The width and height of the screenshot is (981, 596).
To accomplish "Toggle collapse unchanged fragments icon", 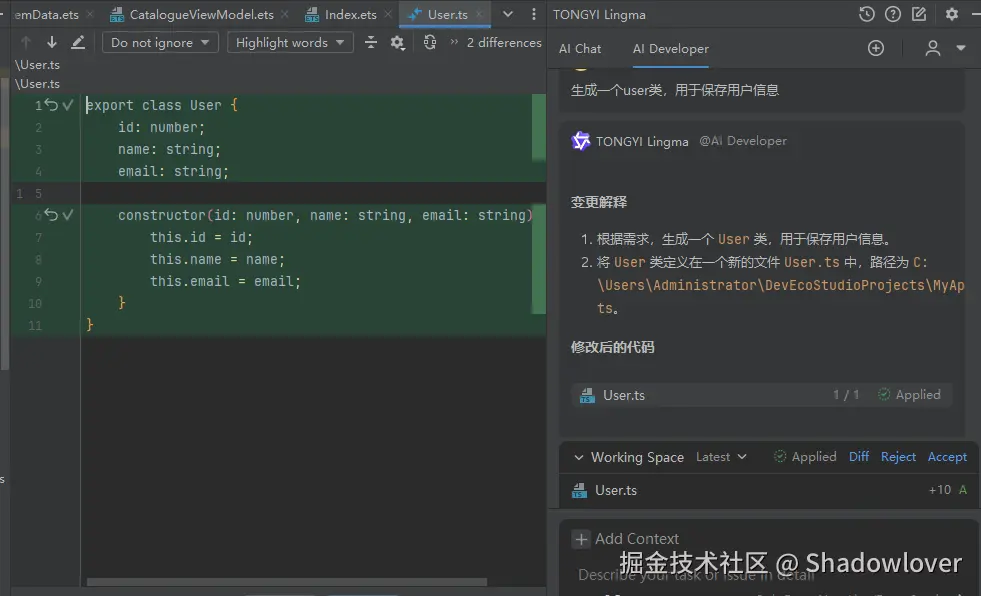I will click(x=371, y=43).
